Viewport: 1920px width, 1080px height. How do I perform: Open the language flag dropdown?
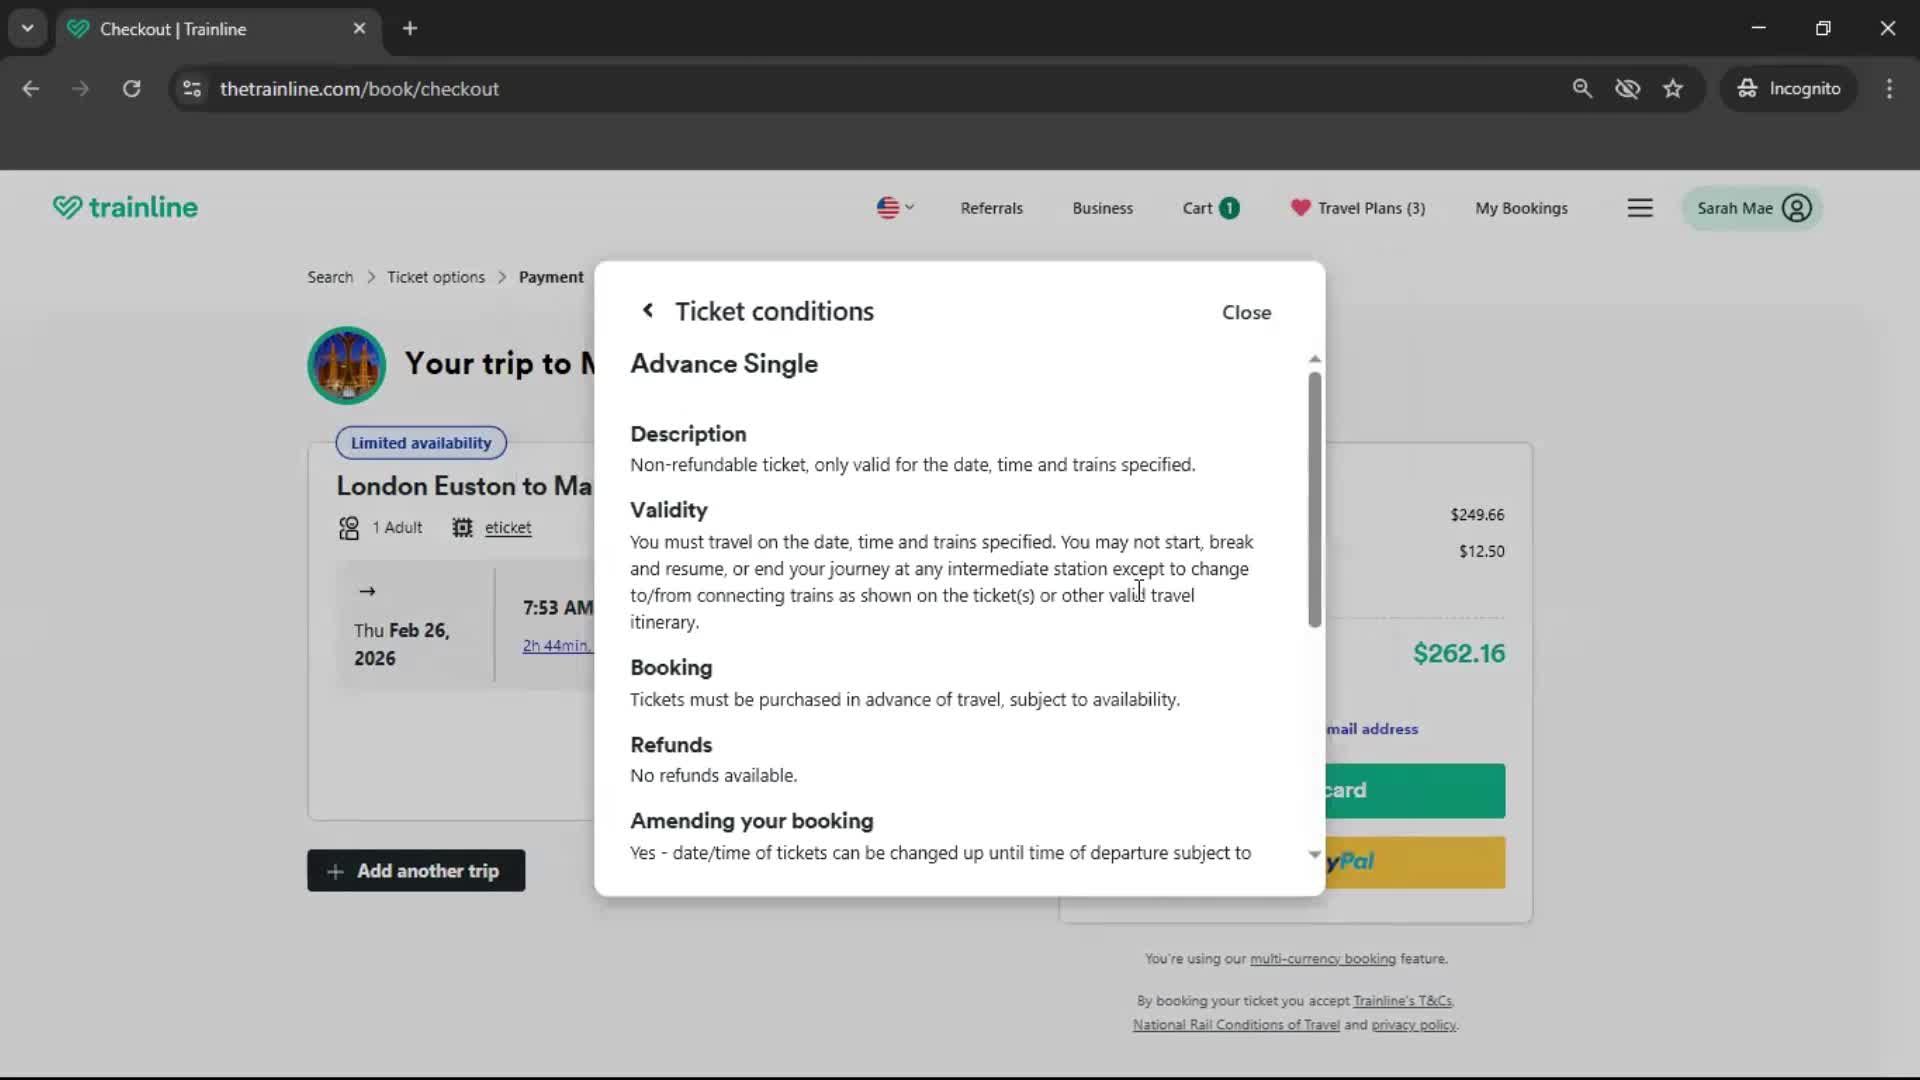(894, 208)
